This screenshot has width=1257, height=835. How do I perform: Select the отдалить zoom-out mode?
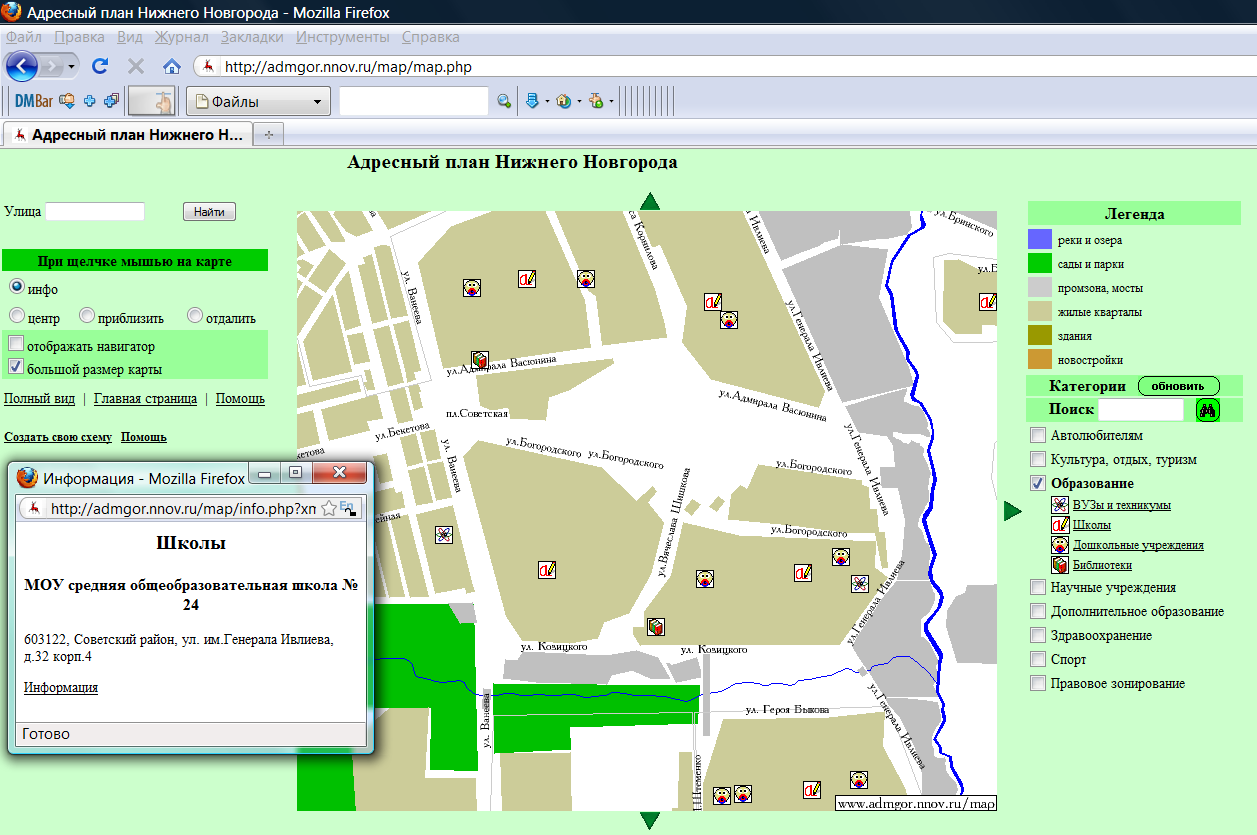point(195,316)
